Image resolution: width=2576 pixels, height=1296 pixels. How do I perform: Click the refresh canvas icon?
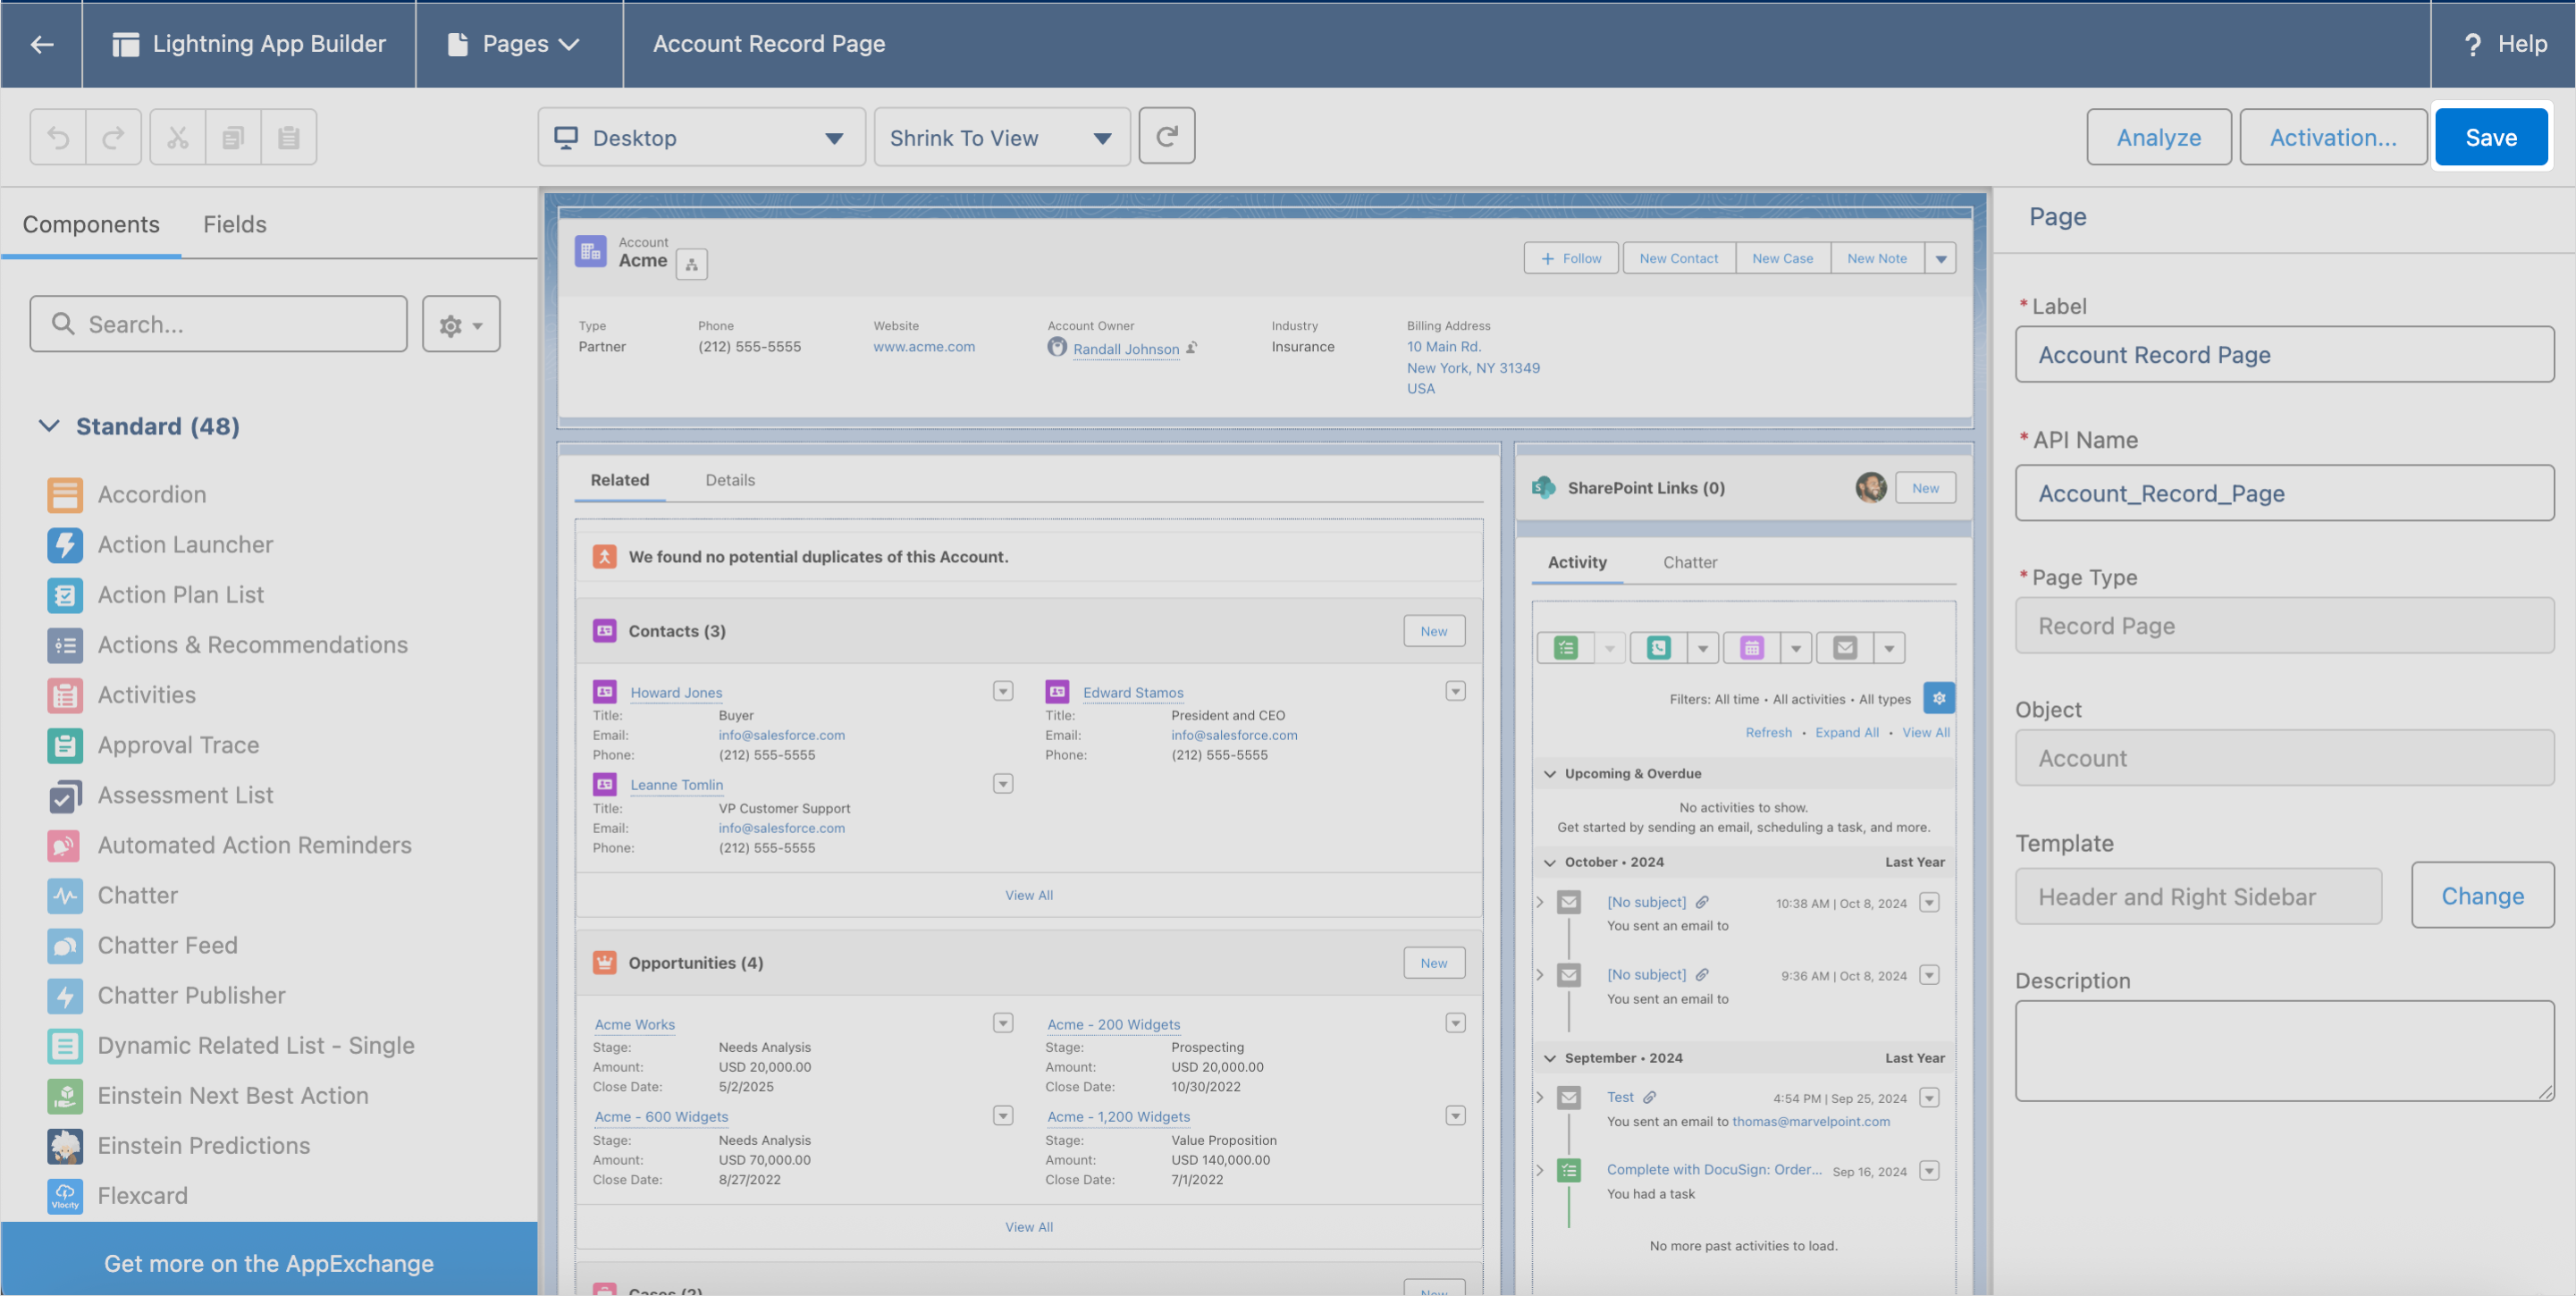click(x=1166, y=136)
